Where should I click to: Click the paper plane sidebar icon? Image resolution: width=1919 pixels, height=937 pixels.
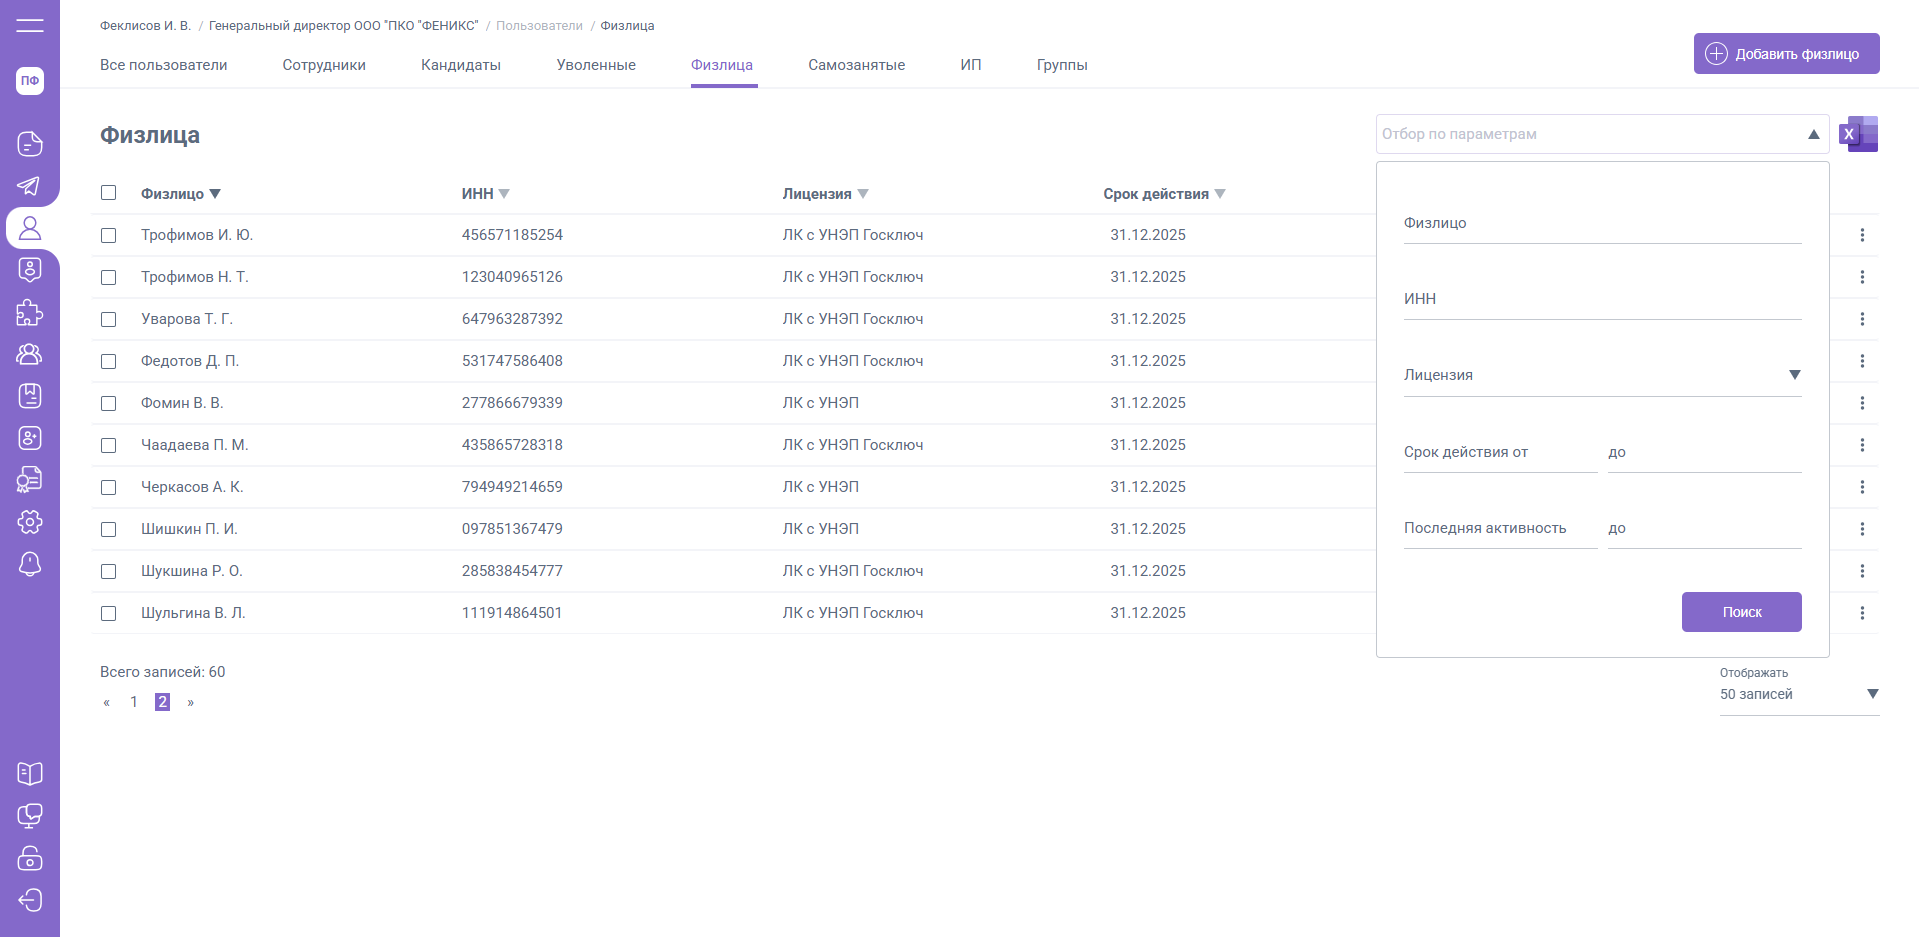pos(30,186)
